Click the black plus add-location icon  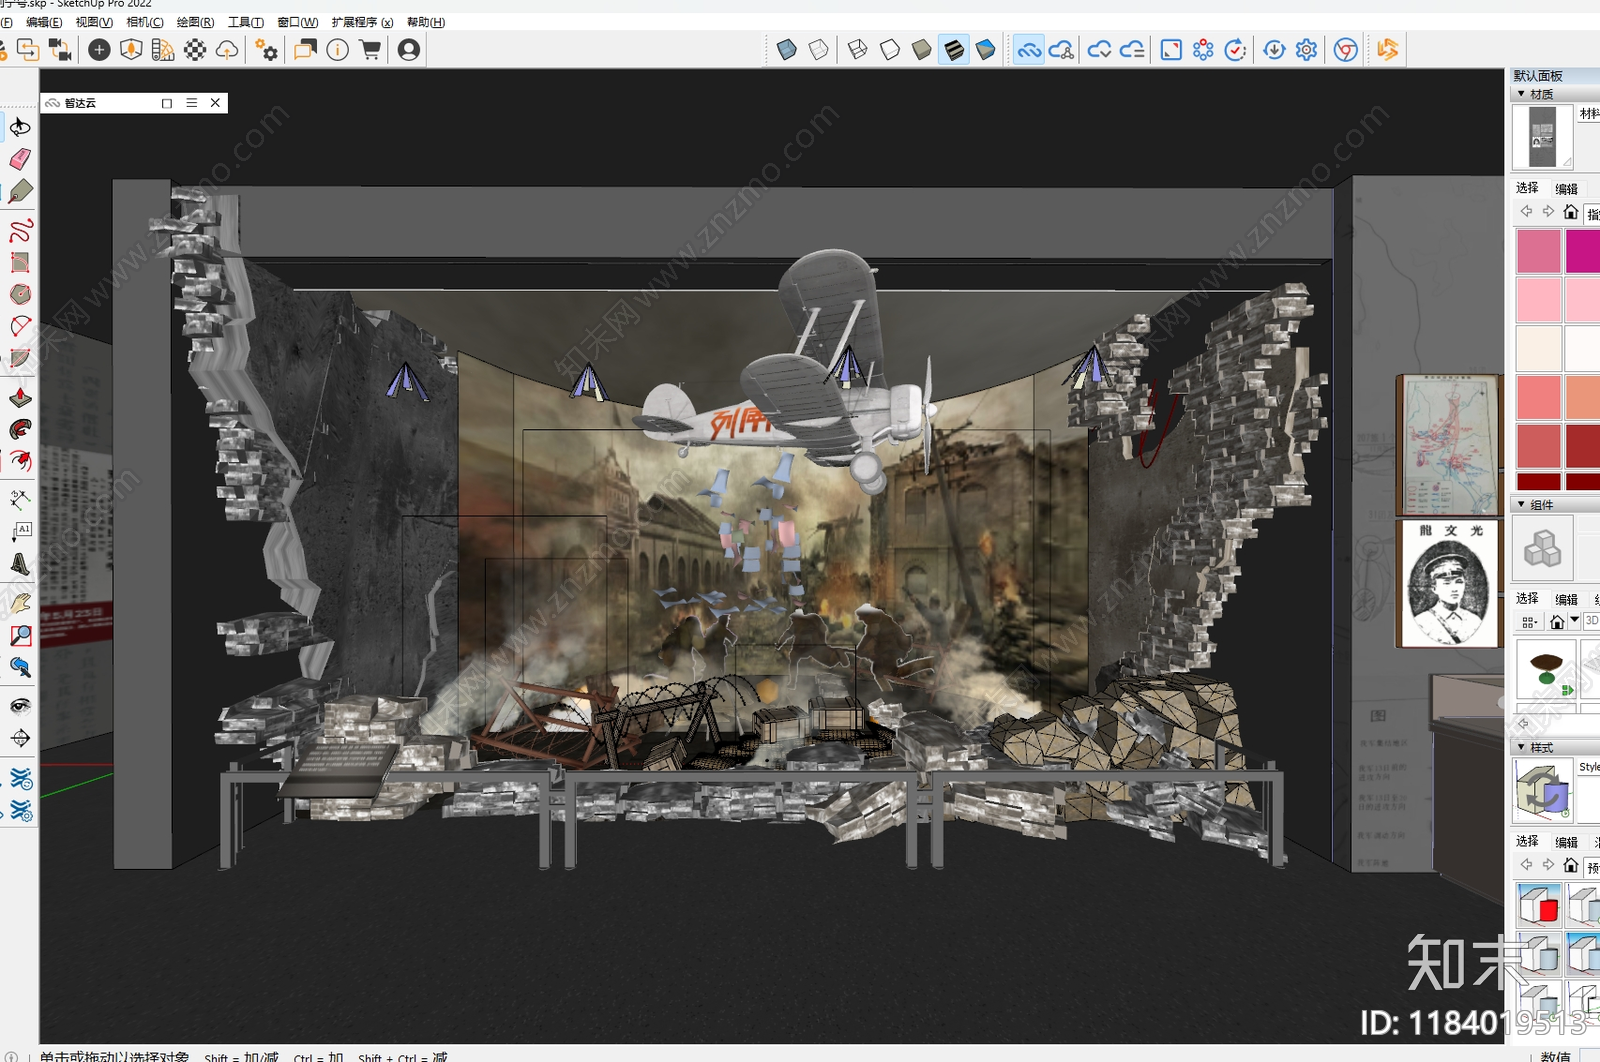99,49
